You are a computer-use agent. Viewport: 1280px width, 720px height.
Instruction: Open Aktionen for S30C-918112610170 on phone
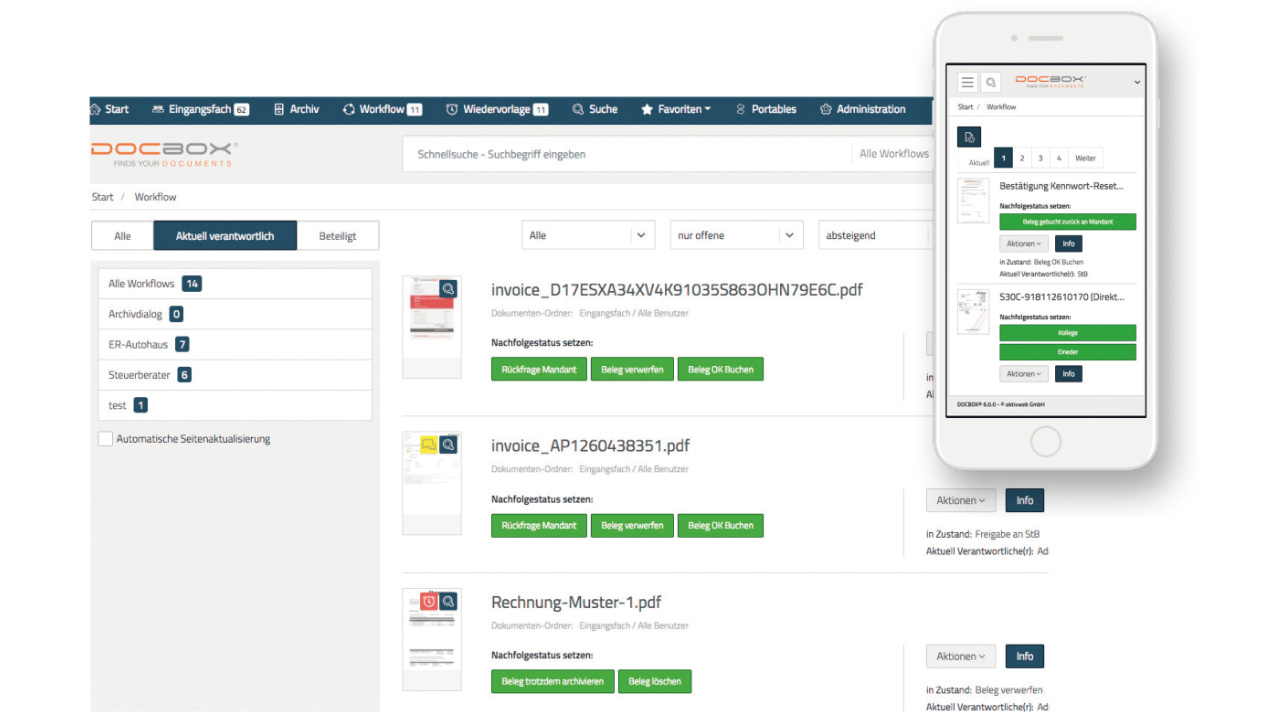tap(1024, 373)
